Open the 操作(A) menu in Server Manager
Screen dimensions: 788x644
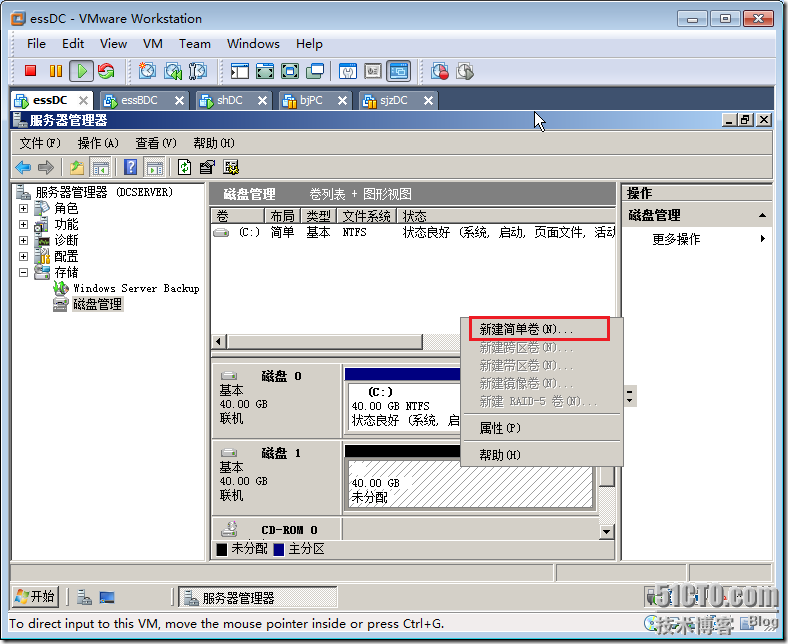pyautogui.click(x=98, y=143)
